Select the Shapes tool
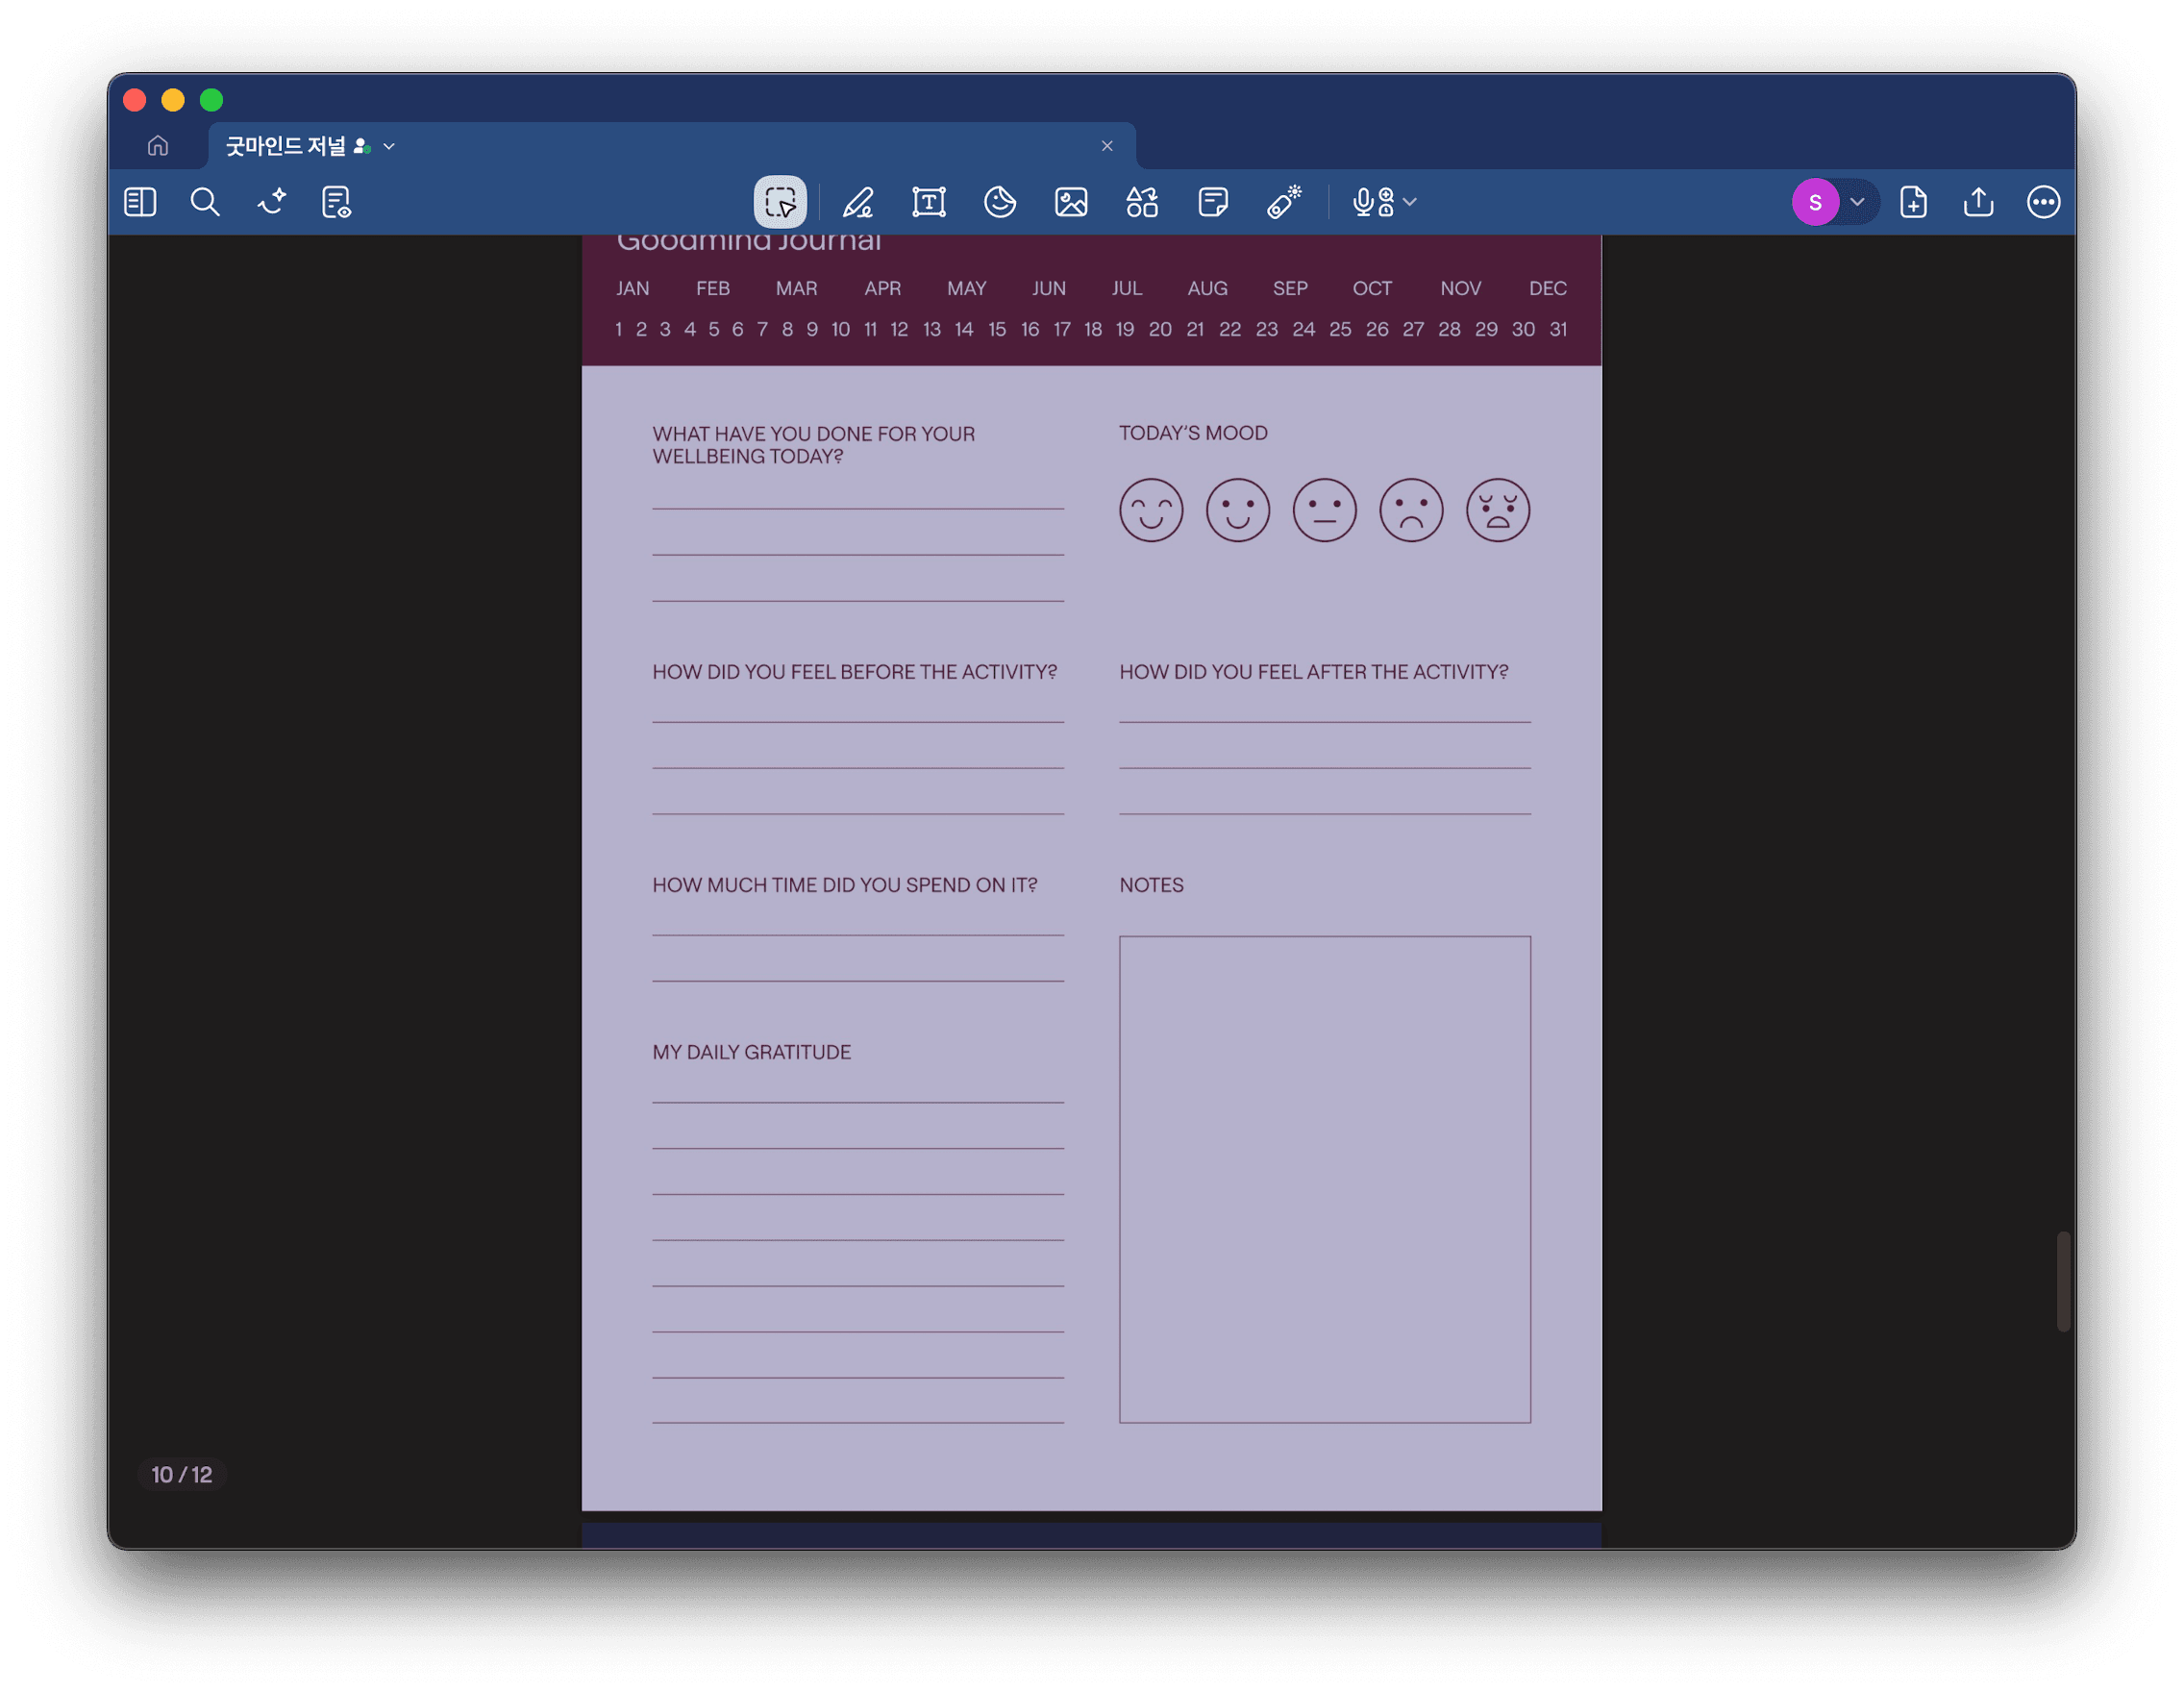Image resolution: width=2184 pixels, height=1692 pixels. pyautogui.click(x=1142, y=202)
